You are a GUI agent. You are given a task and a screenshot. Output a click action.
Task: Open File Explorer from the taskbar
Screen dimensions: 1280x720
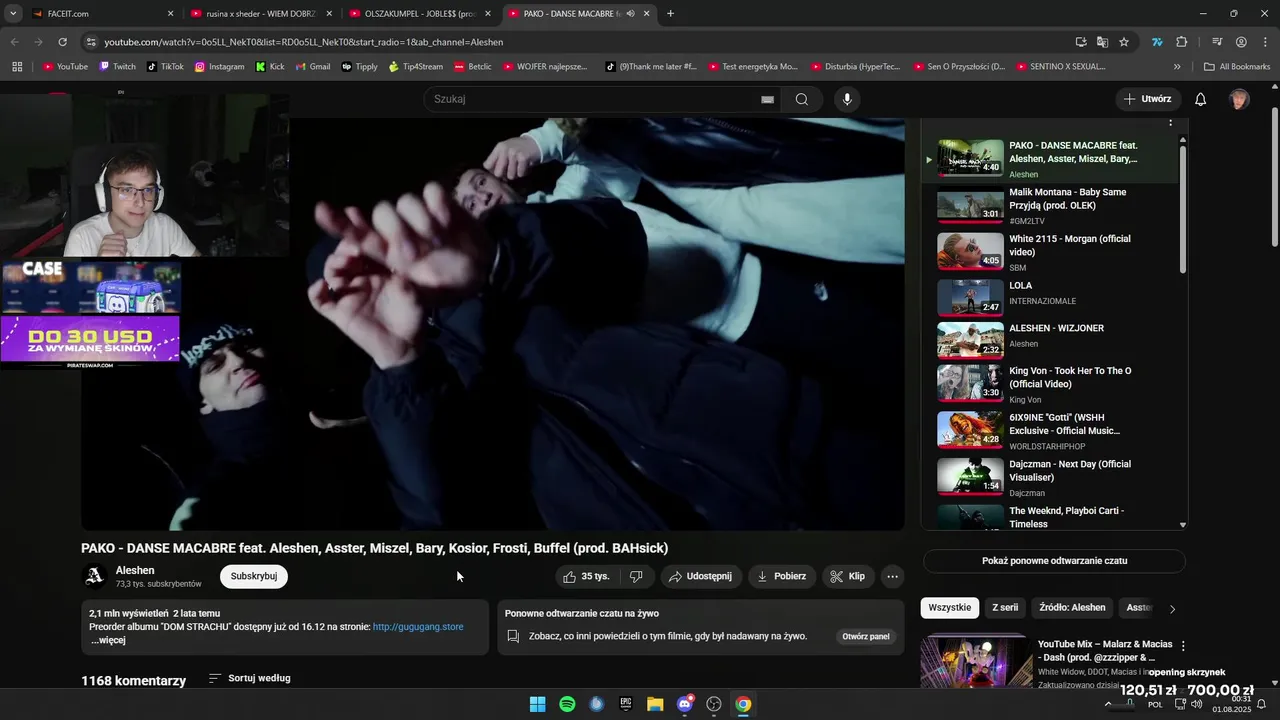tap(655, 704)
